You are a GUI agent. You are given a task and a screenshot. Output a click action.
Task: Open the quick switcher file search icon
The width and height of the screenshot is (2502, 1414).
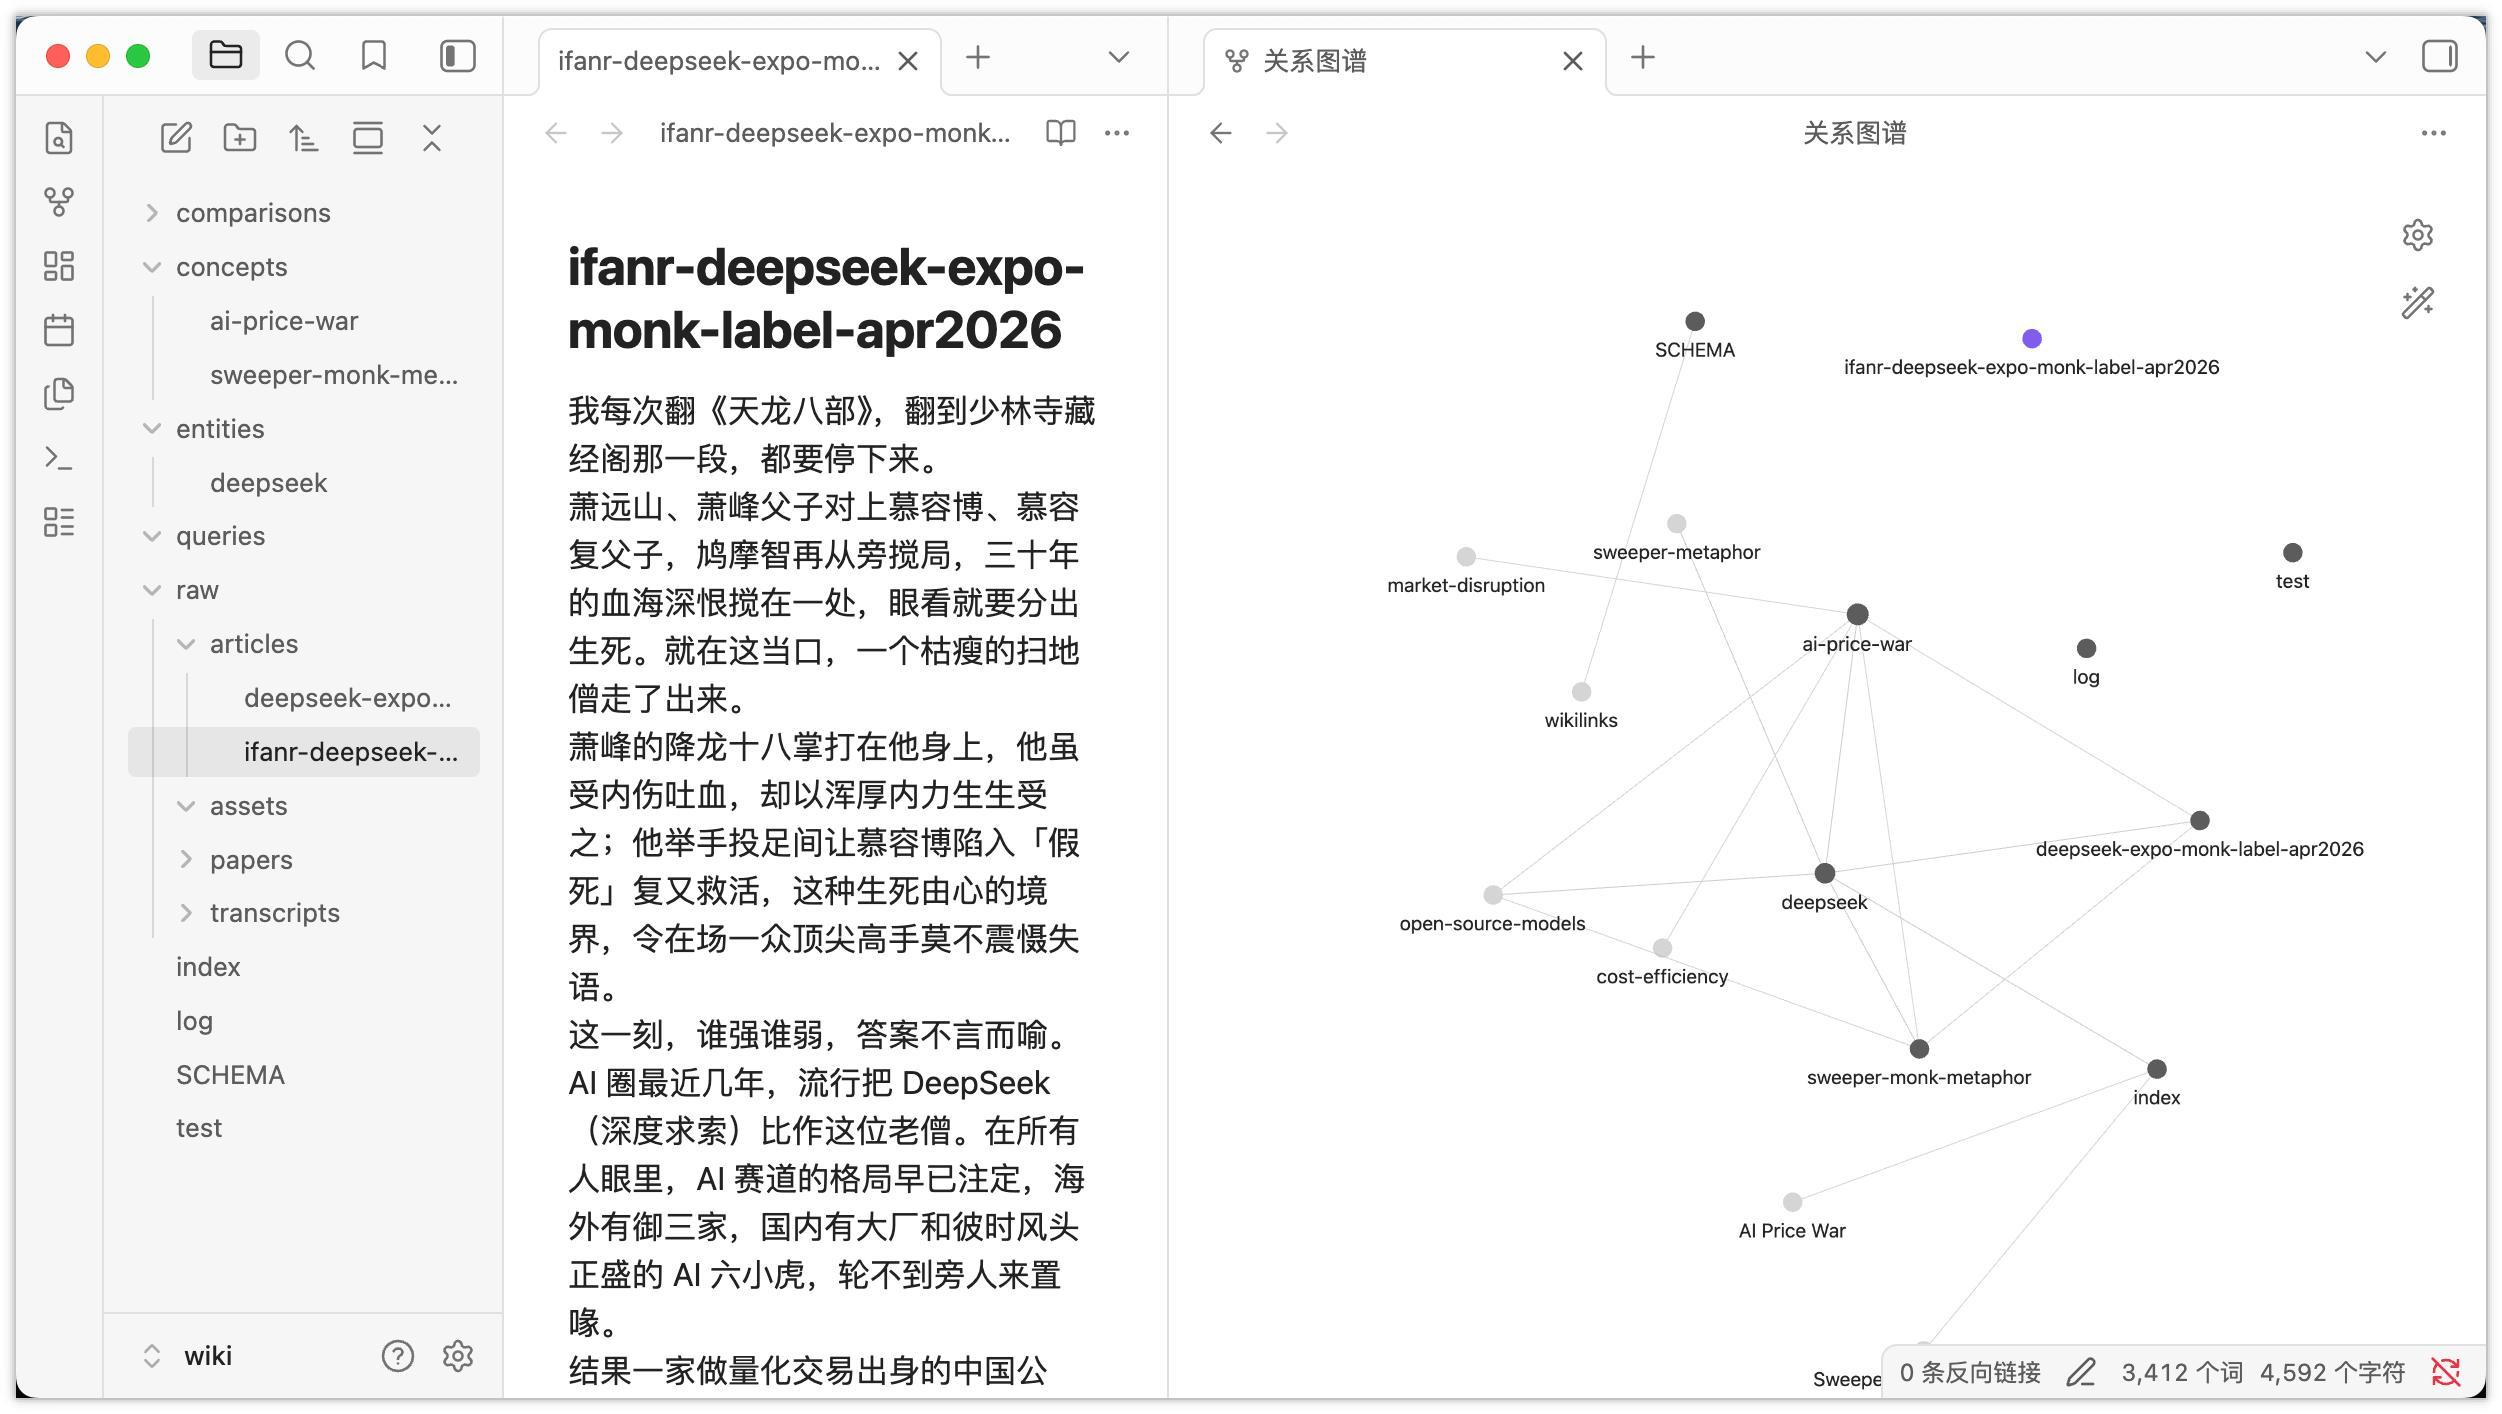point(59,138)
